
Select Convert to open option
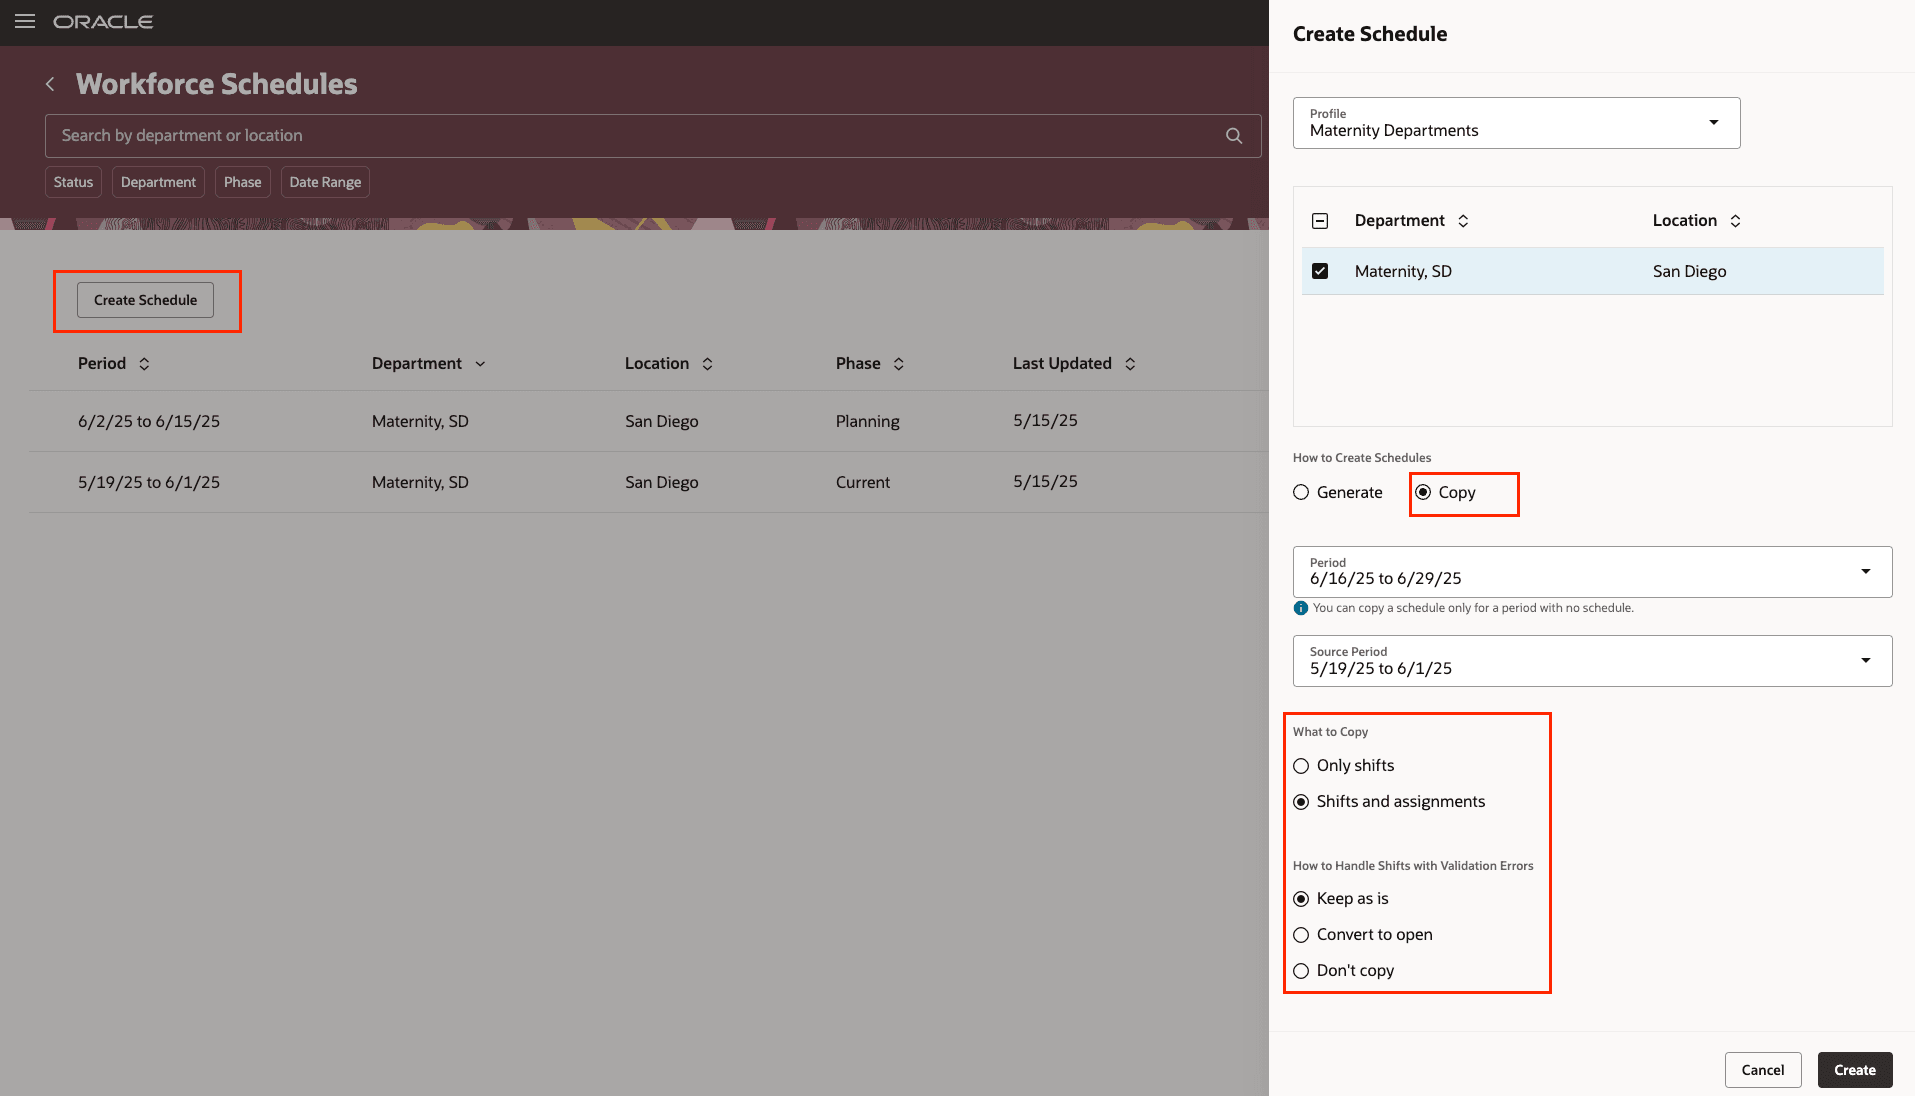(1301, 935)
